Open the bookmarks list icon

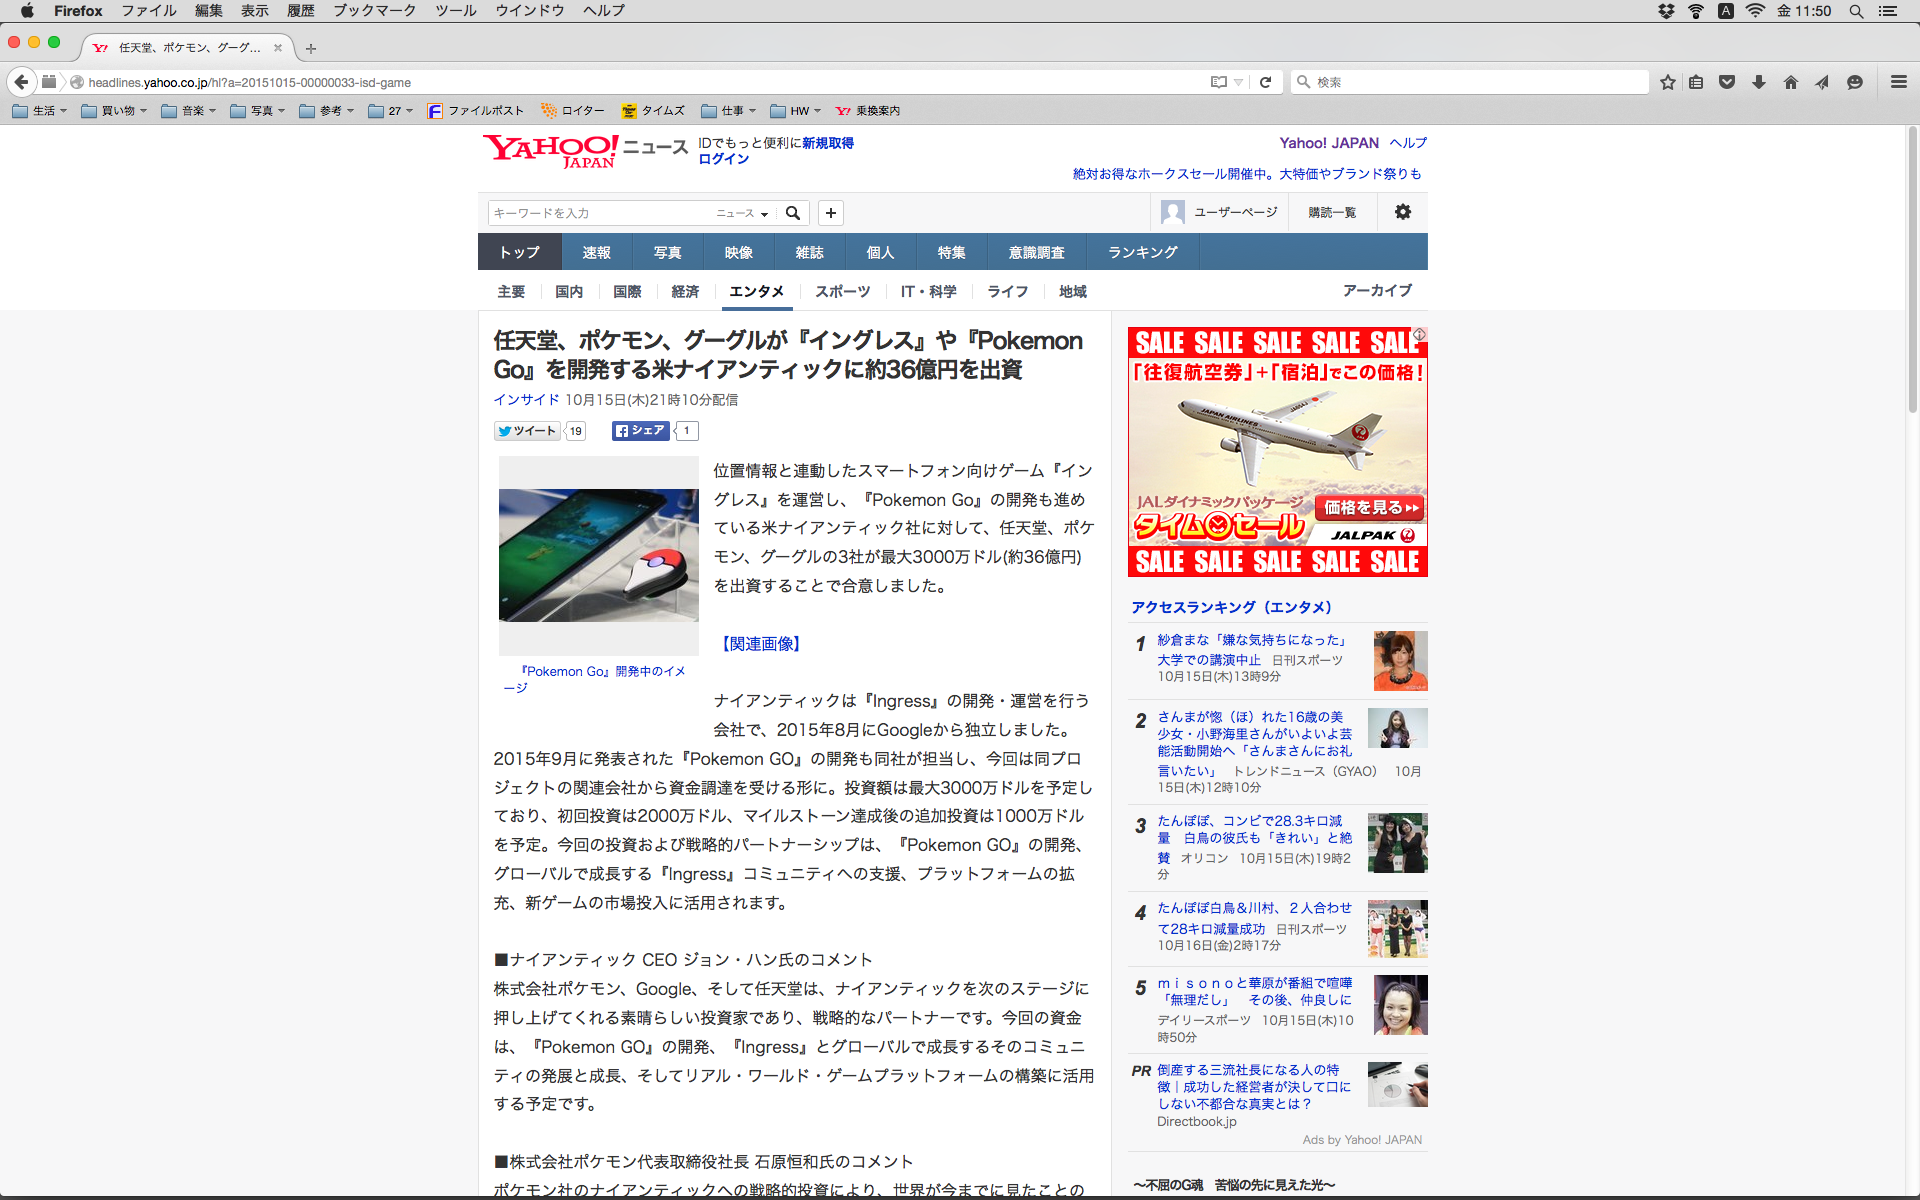point(1696,82)
